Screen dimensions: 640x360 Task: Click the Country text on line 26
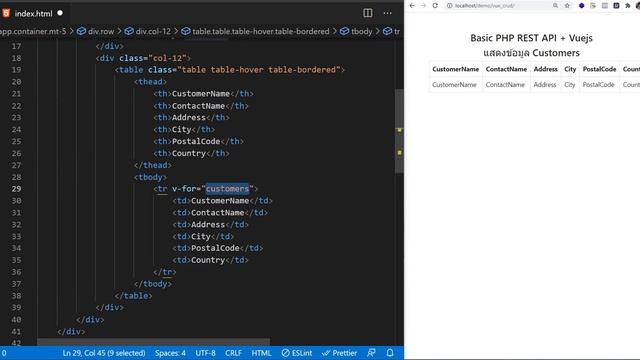tap(189, 153)
